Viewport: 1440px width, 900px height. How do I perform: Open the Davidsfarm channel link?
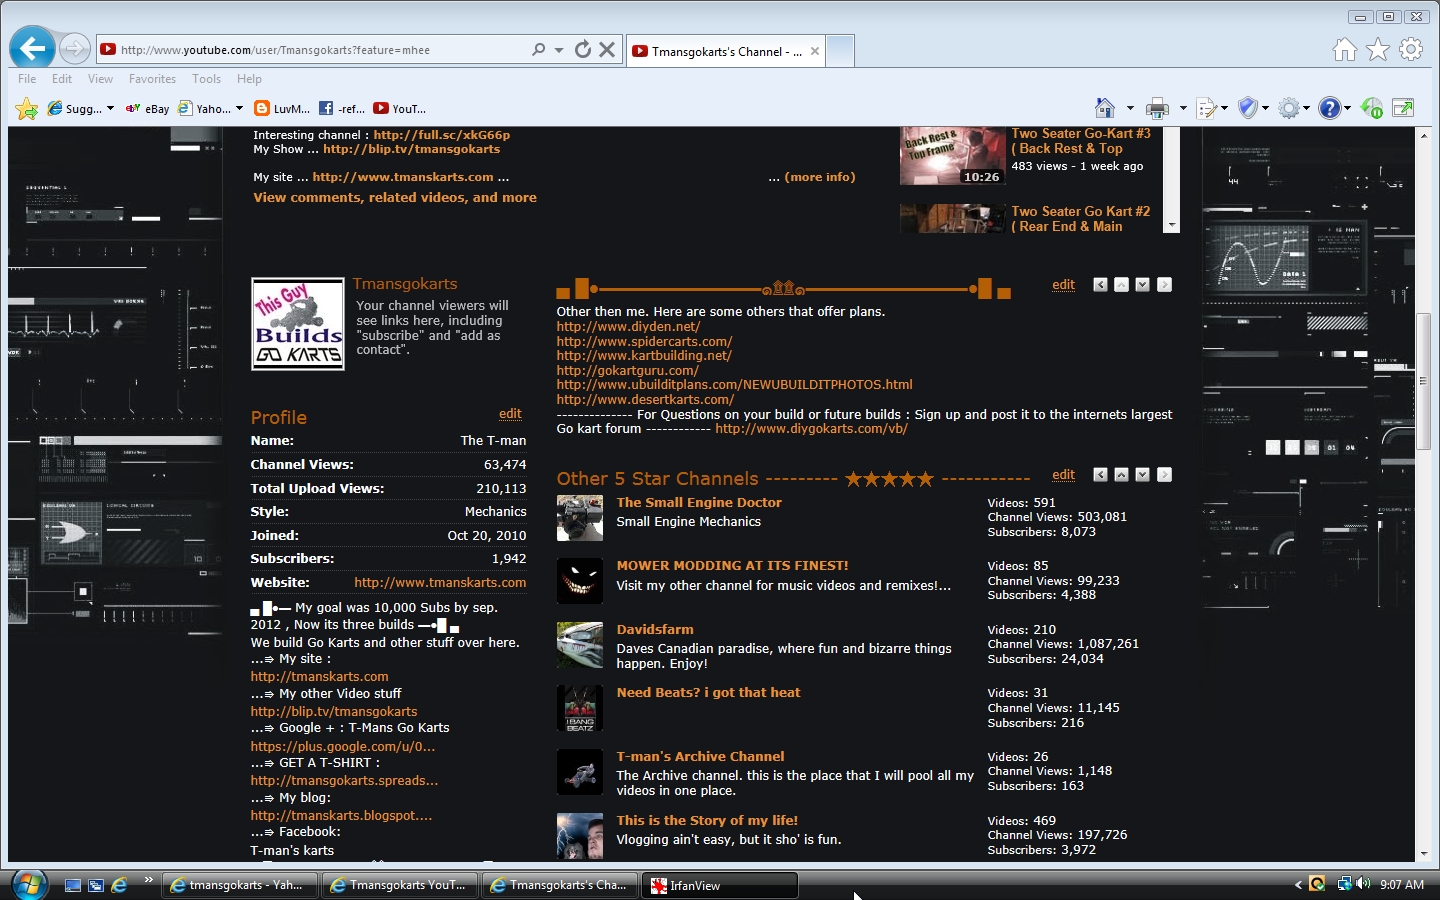tap(655, 630)
